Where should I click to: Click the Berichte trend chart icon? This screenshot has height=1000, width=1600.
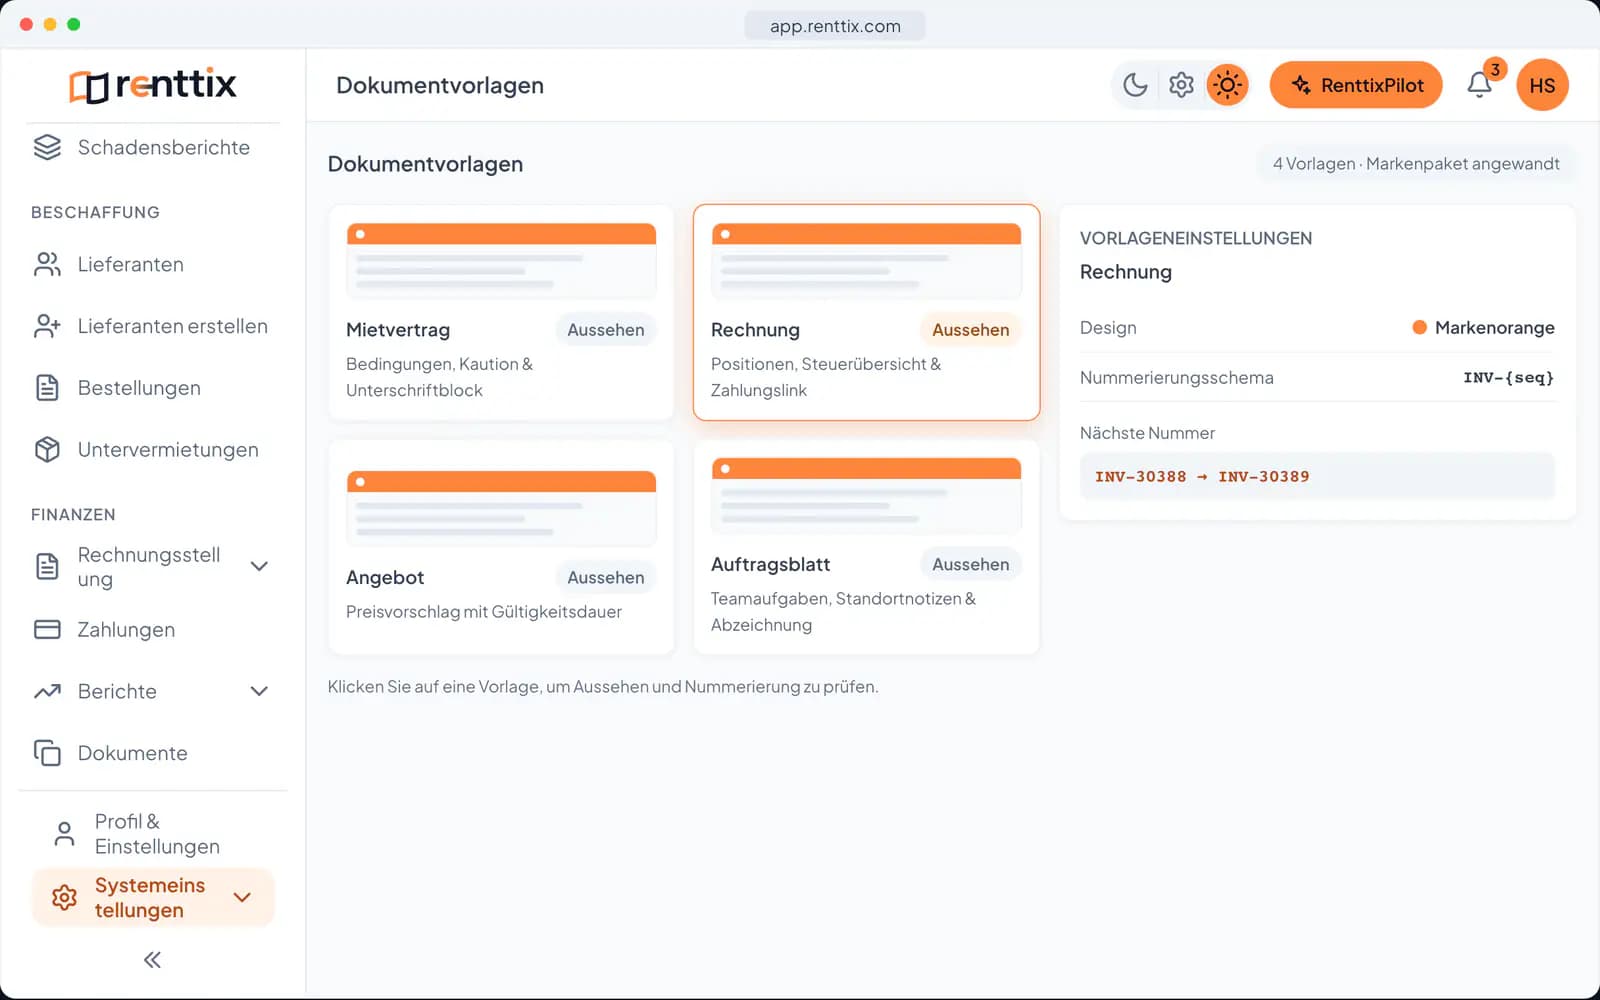pos(47,691)
